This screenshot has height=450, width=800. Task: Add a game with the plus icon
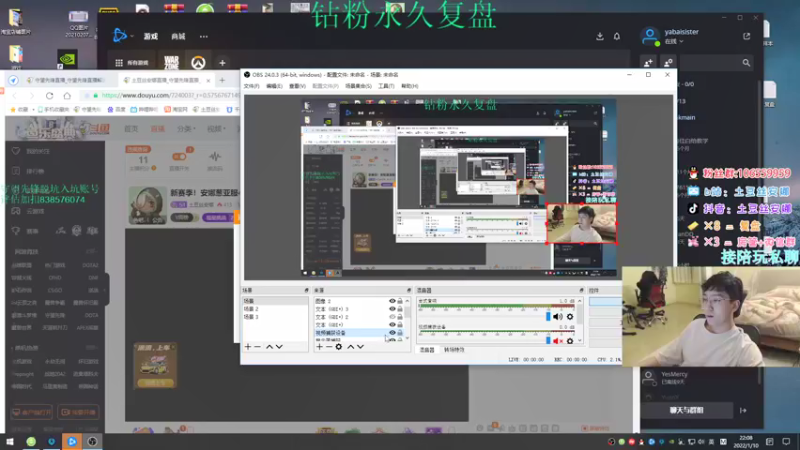pos(222,63)
